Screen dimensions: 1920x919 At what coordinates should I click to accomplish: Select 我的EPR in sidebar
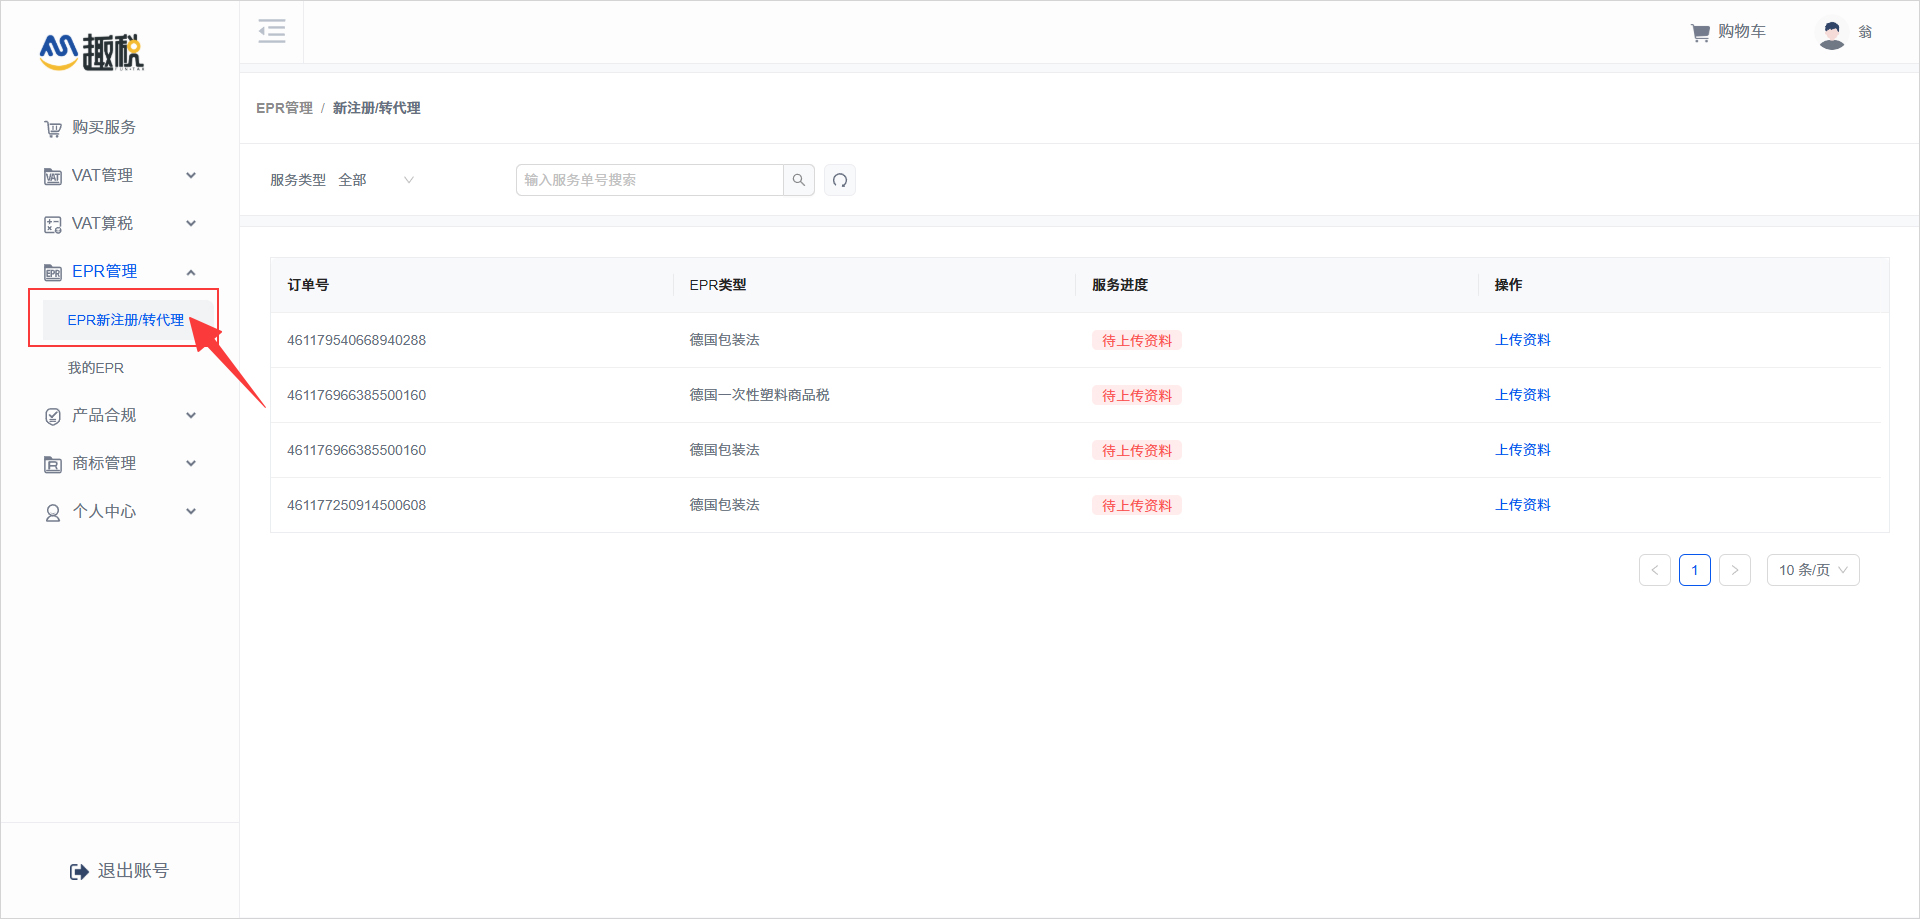(96, 368)
